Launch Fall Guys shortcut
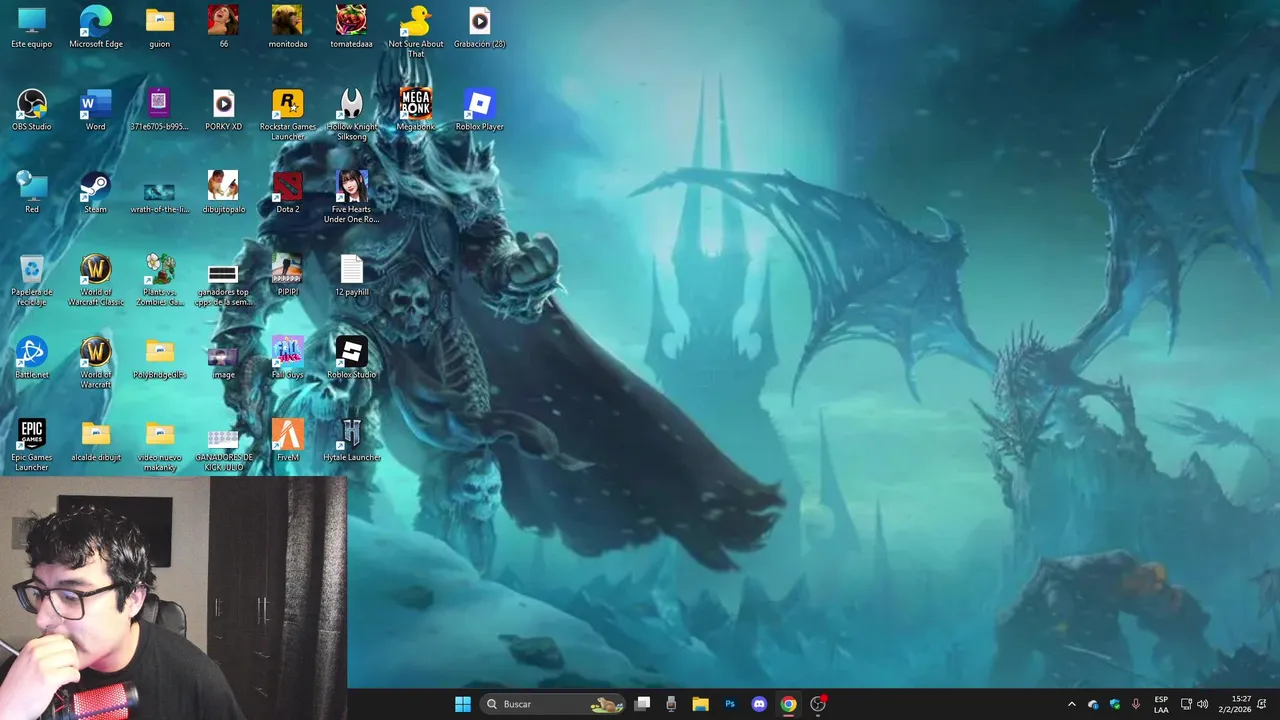 pos(288,358)
